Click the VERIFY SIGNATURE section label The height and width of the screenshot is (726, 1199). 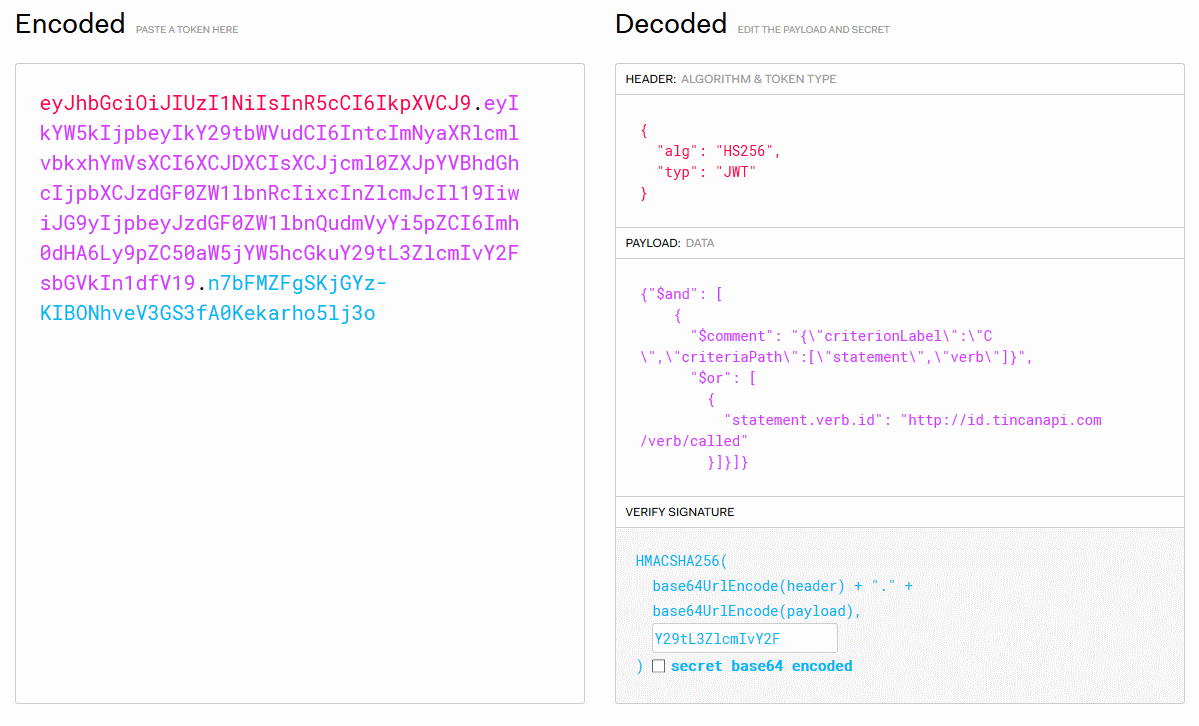pyautogui.click(x=680, y=512)
